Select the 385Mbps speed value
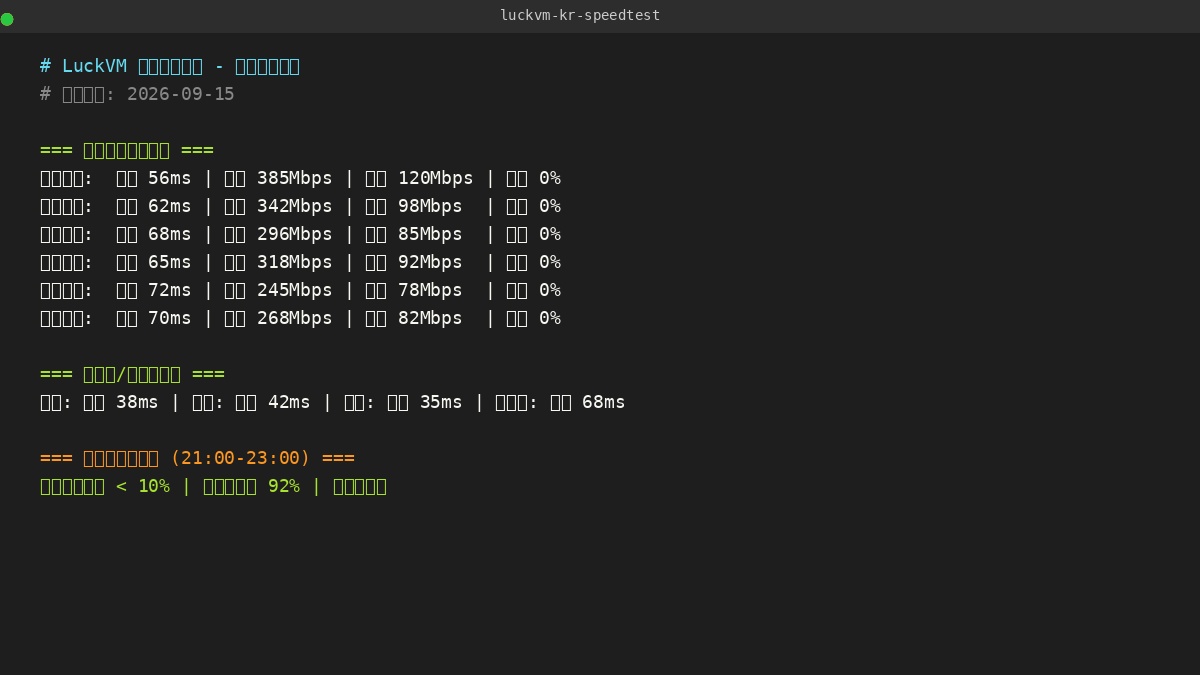 294,178
